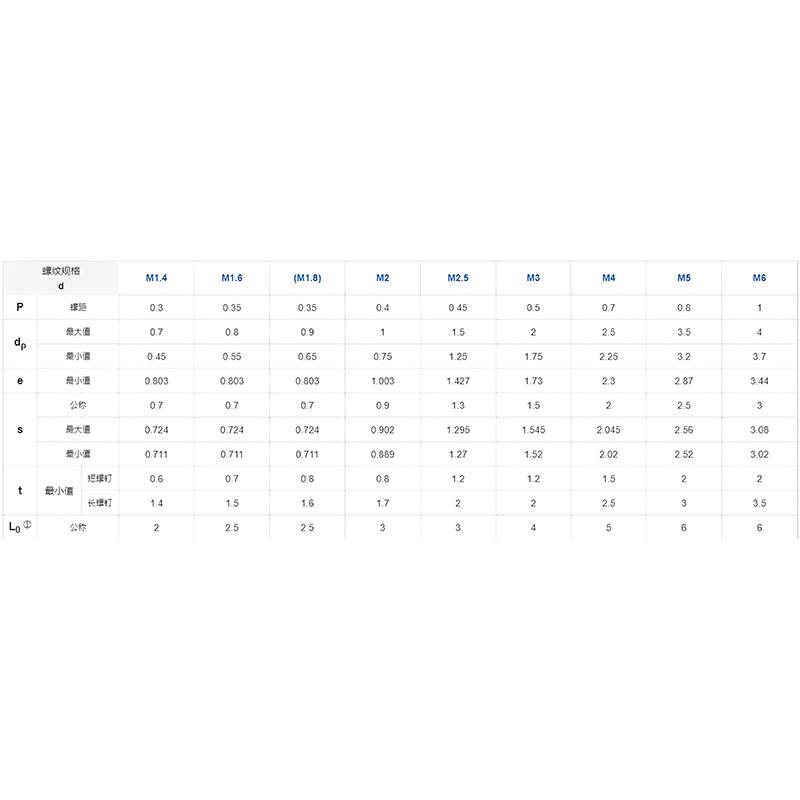The height and width of the screenshot is (800, 800).
Task: Click the 2.045 cell under M4
Action: click(609, 429)
